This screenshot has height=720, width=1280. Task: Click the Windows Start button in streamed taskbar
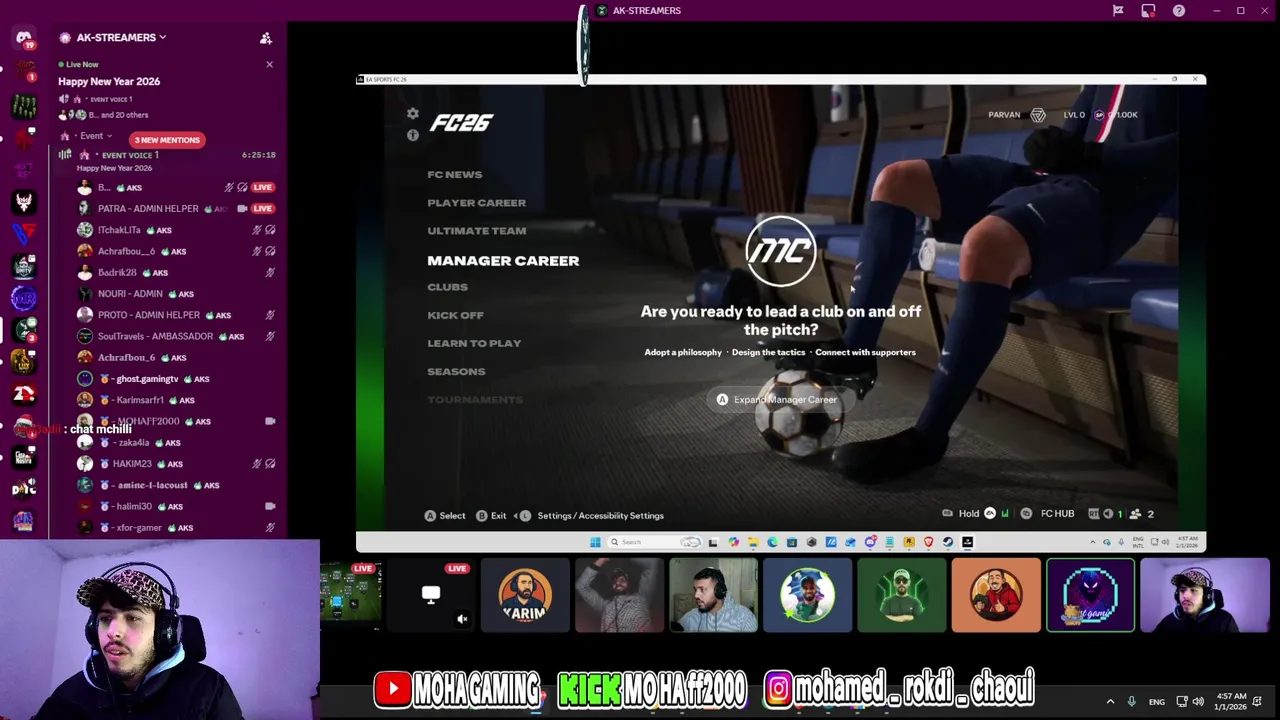(x=595, y=542)
